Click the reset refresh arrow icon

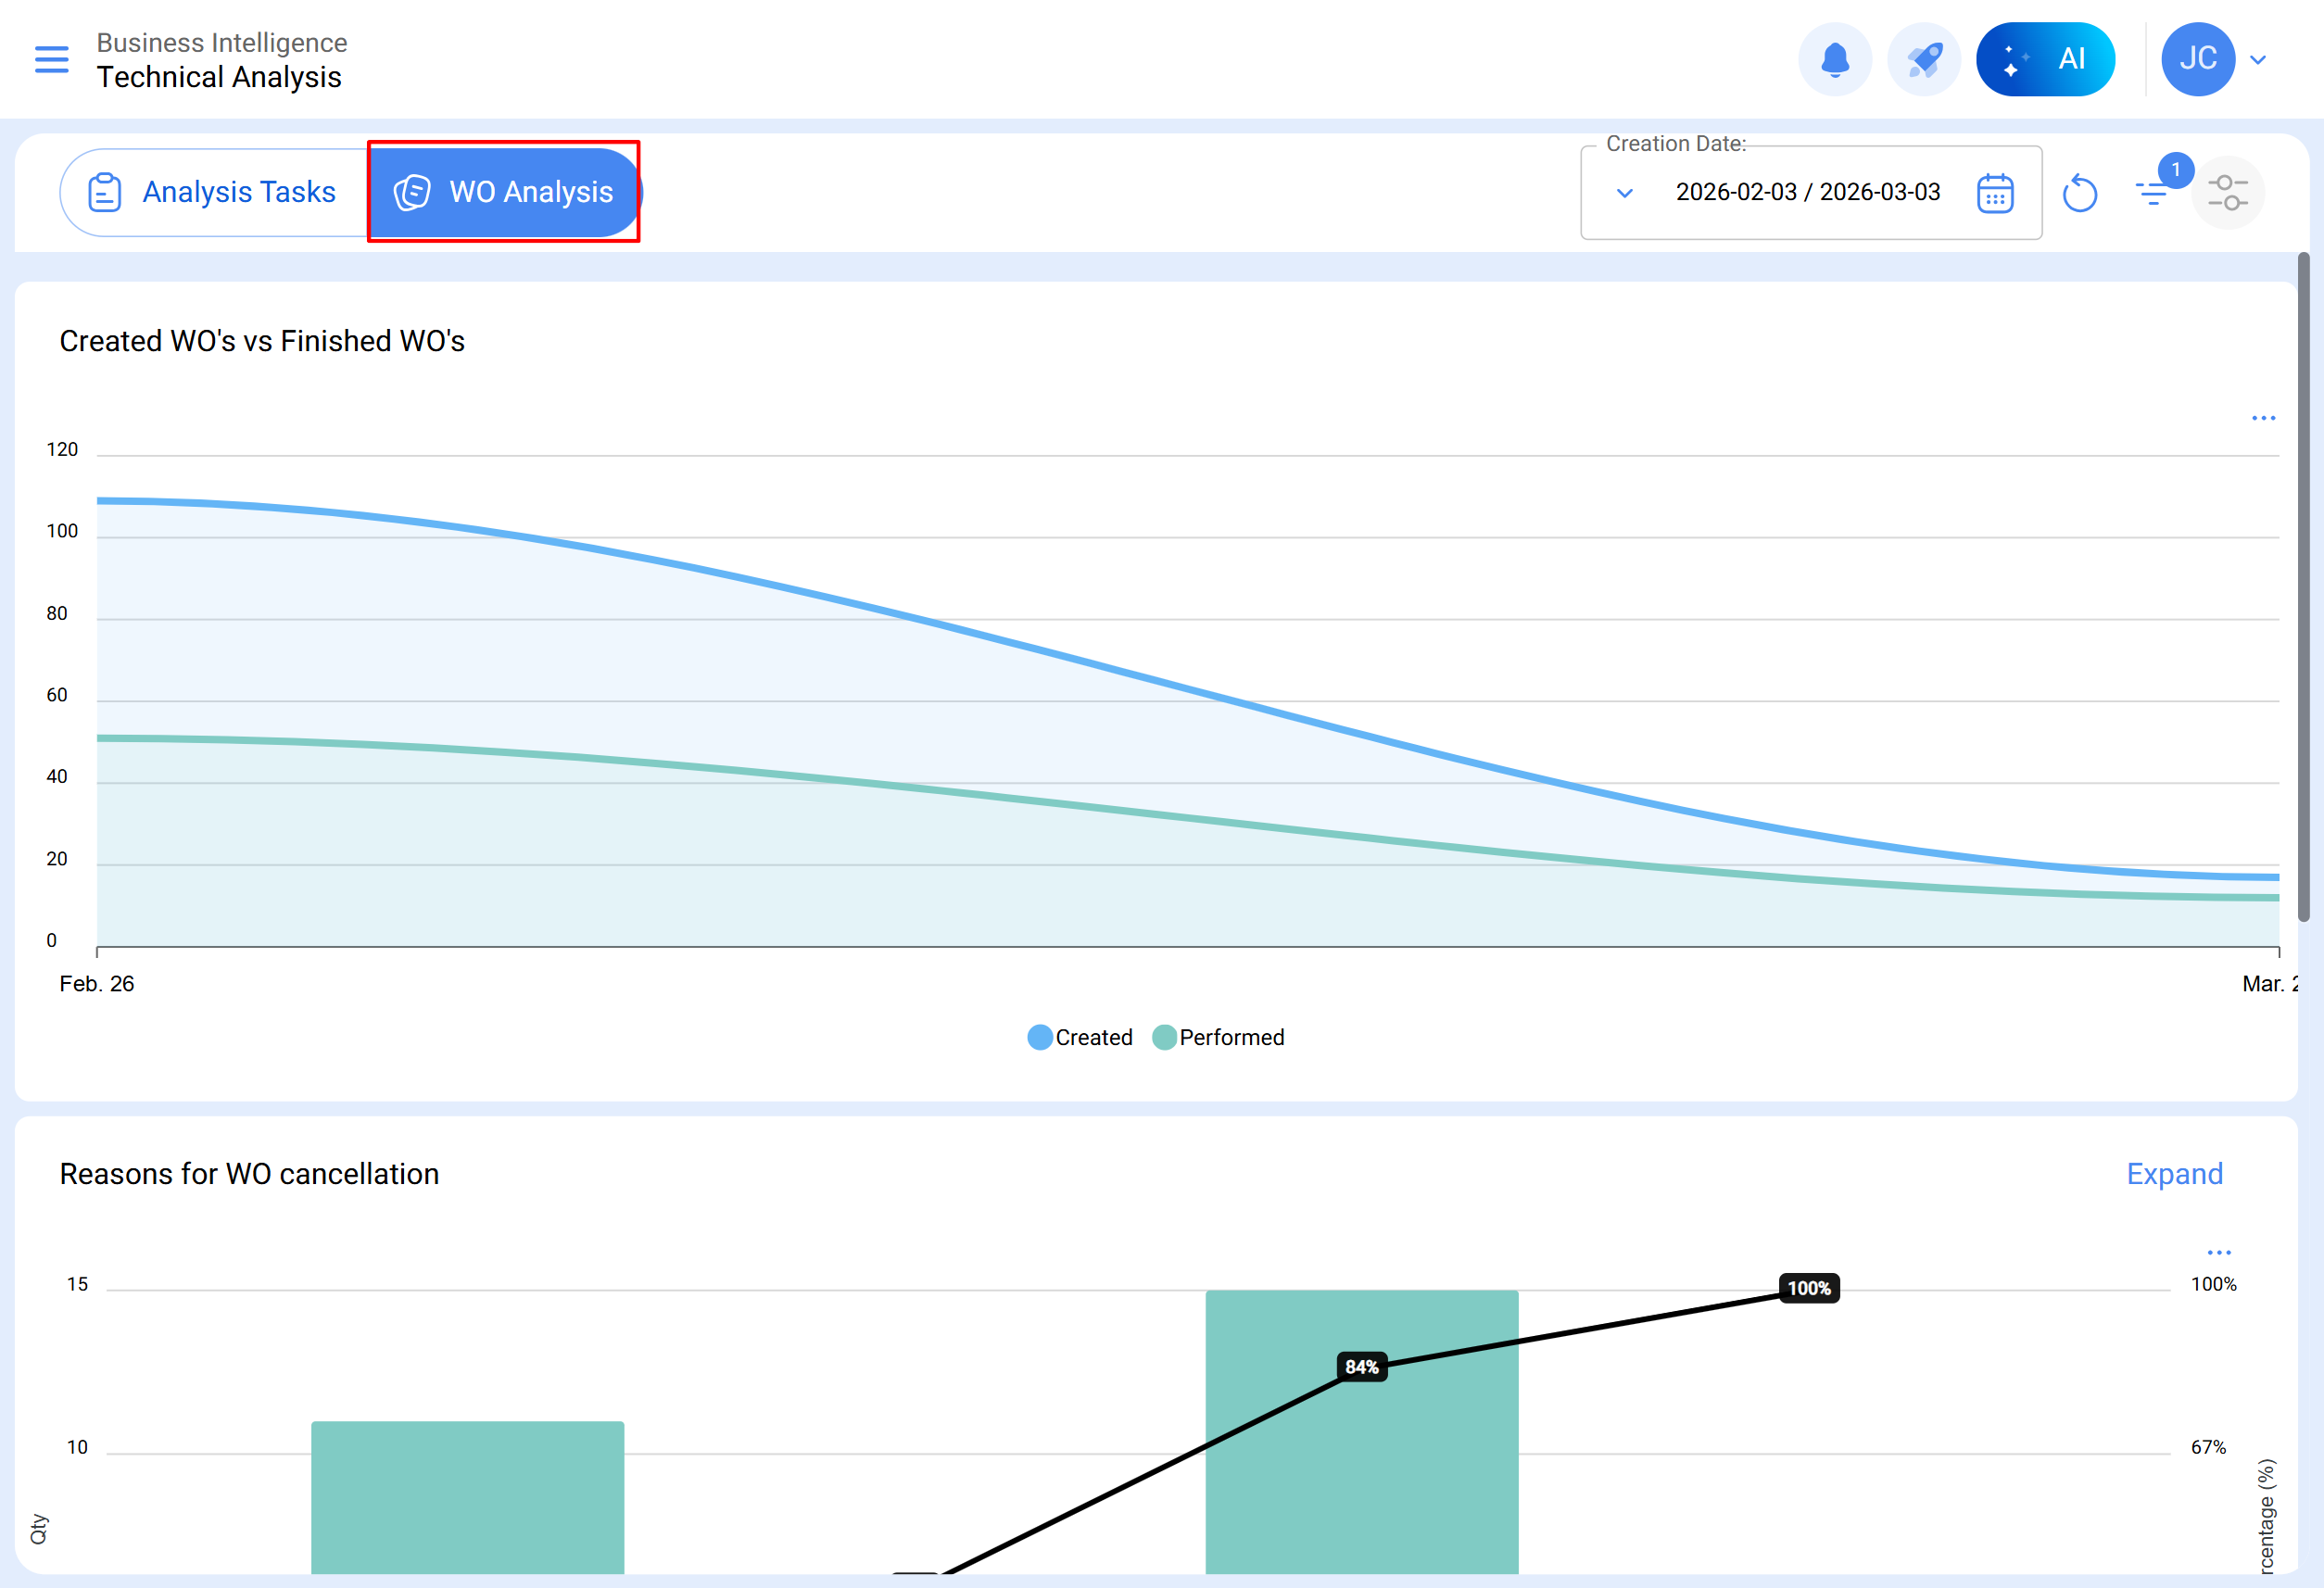2079,193
